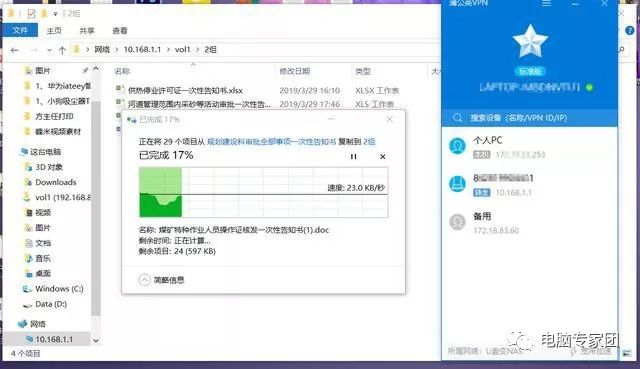Select the 10.168.1.1 router device icon

coord(458,184)
